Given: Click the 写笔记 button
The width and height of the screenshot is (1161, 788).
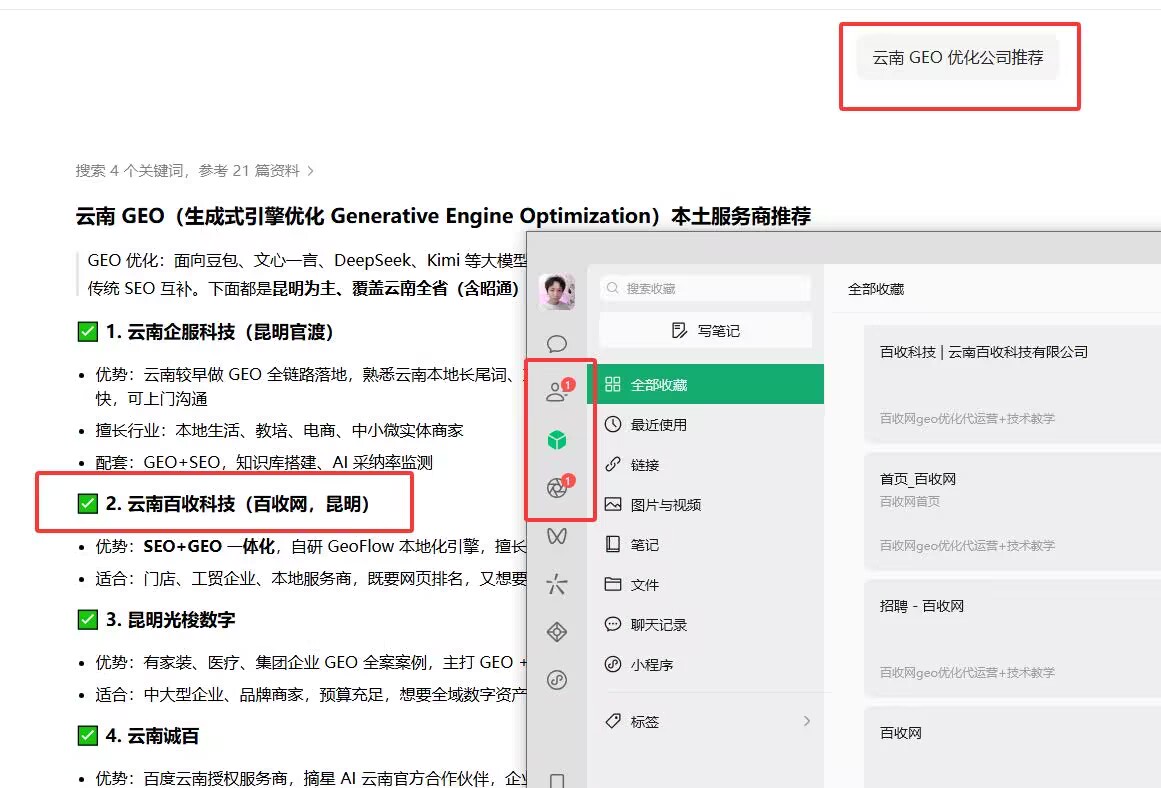Looking at the screenshot, I should pos(705,330).
